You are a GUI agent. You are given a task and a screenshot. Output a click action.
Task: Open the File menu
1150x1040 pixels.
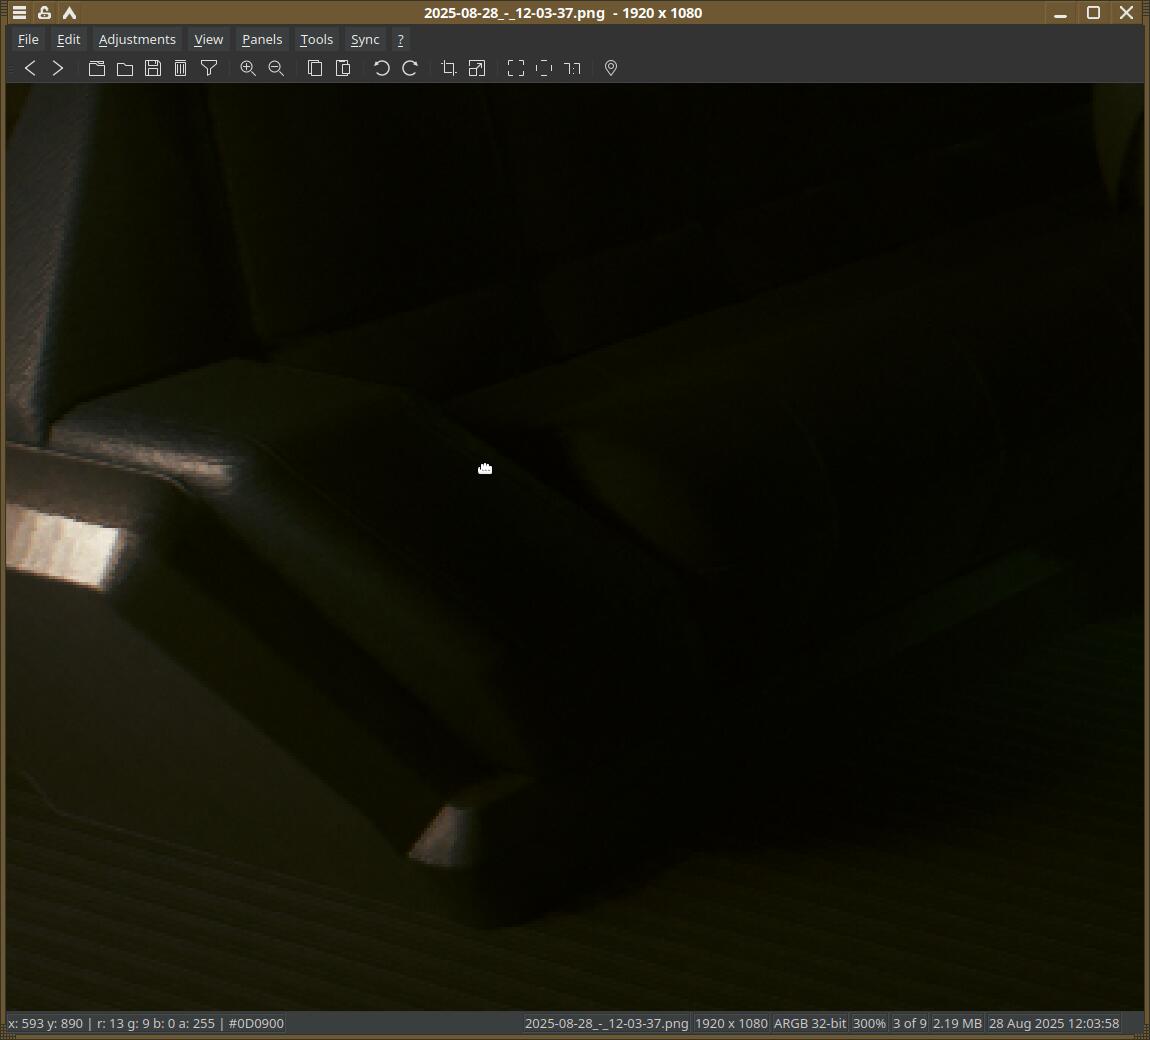coord(28,40)
